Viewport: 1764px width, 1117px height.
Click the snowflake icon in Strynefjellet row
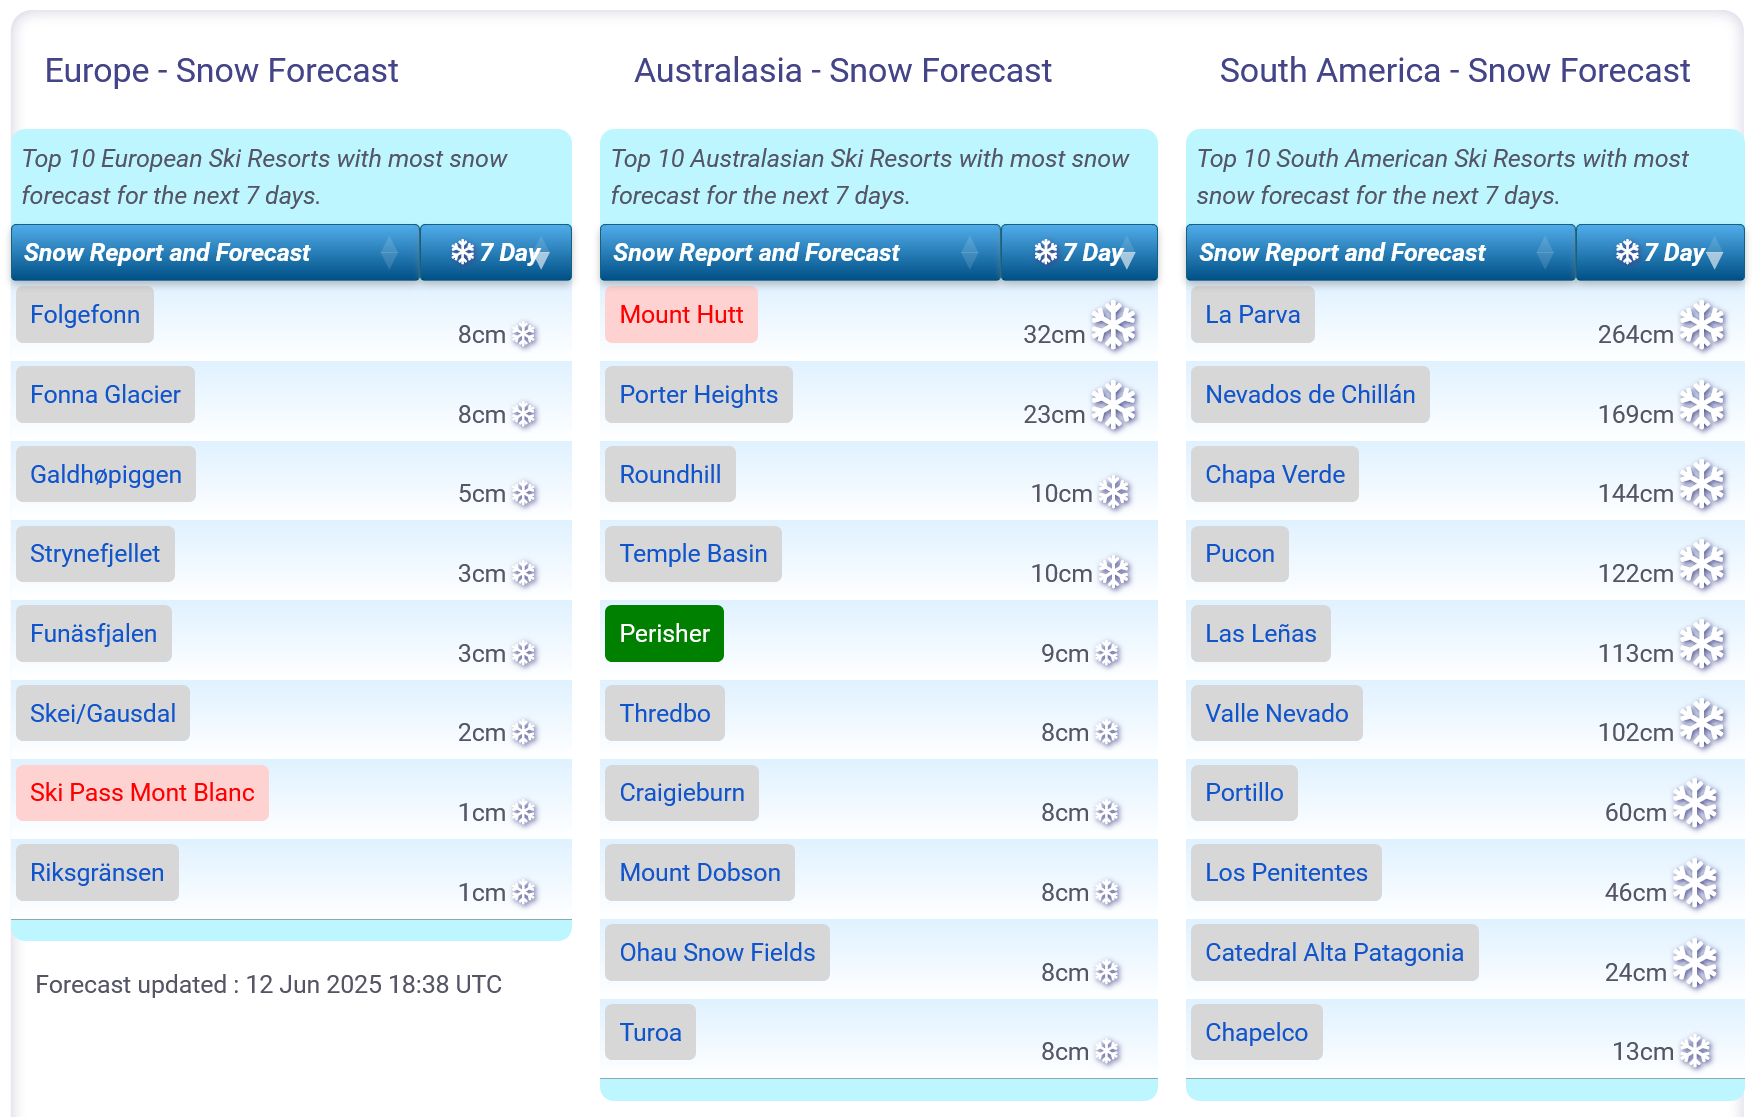524,573
